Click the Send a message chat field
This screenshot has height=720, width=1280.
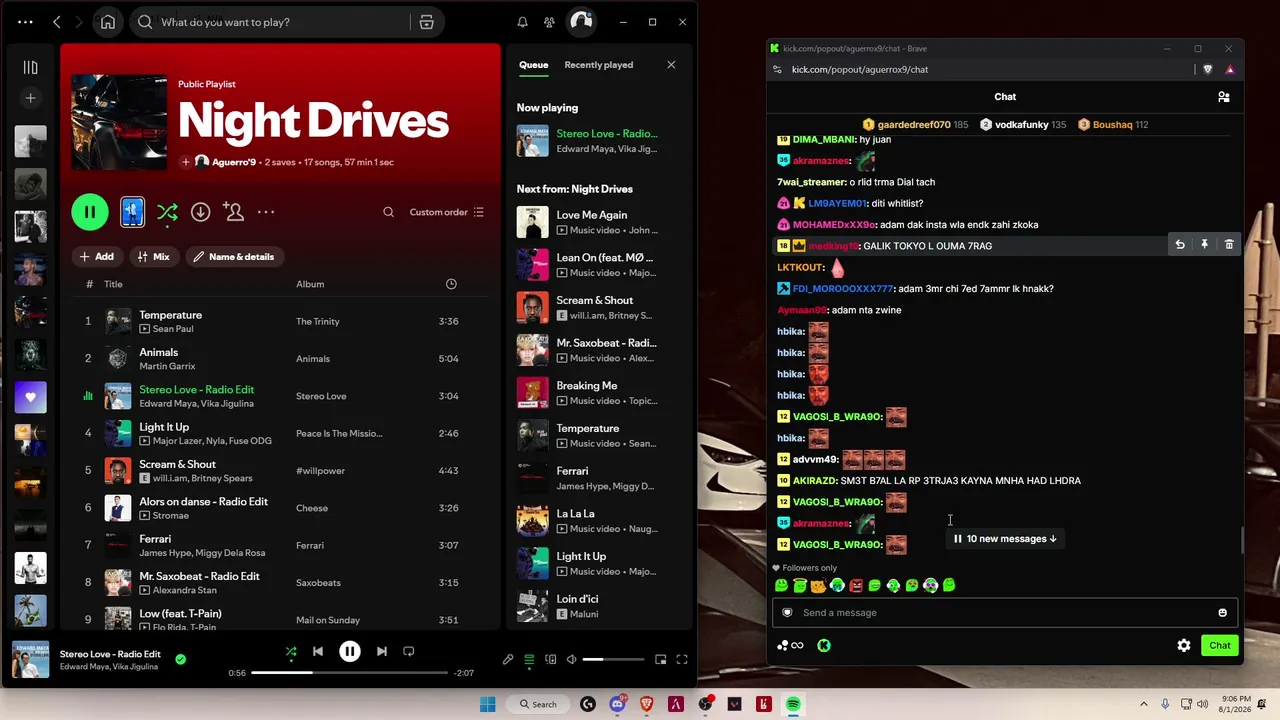pyautogui.click(x=1005, y=613)
